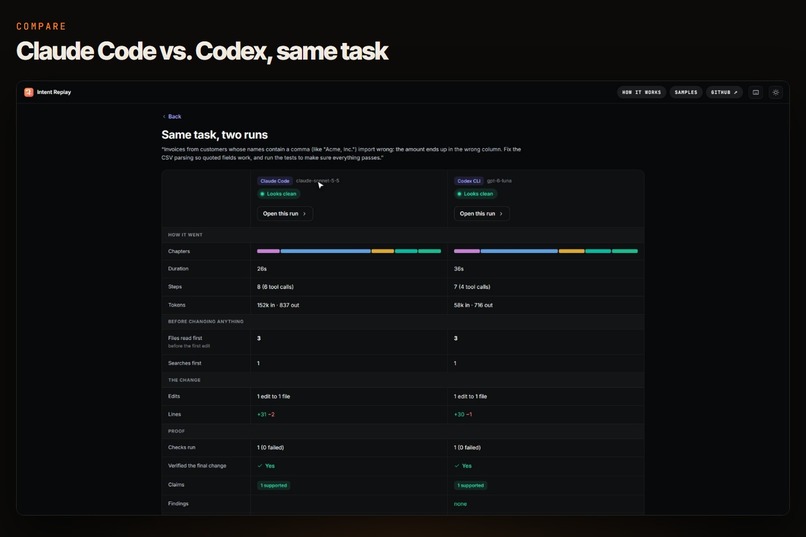The height and width of the screenshot is (537, 806).
Task: Click the presentation screen icon in header
Action: (756, 92)
